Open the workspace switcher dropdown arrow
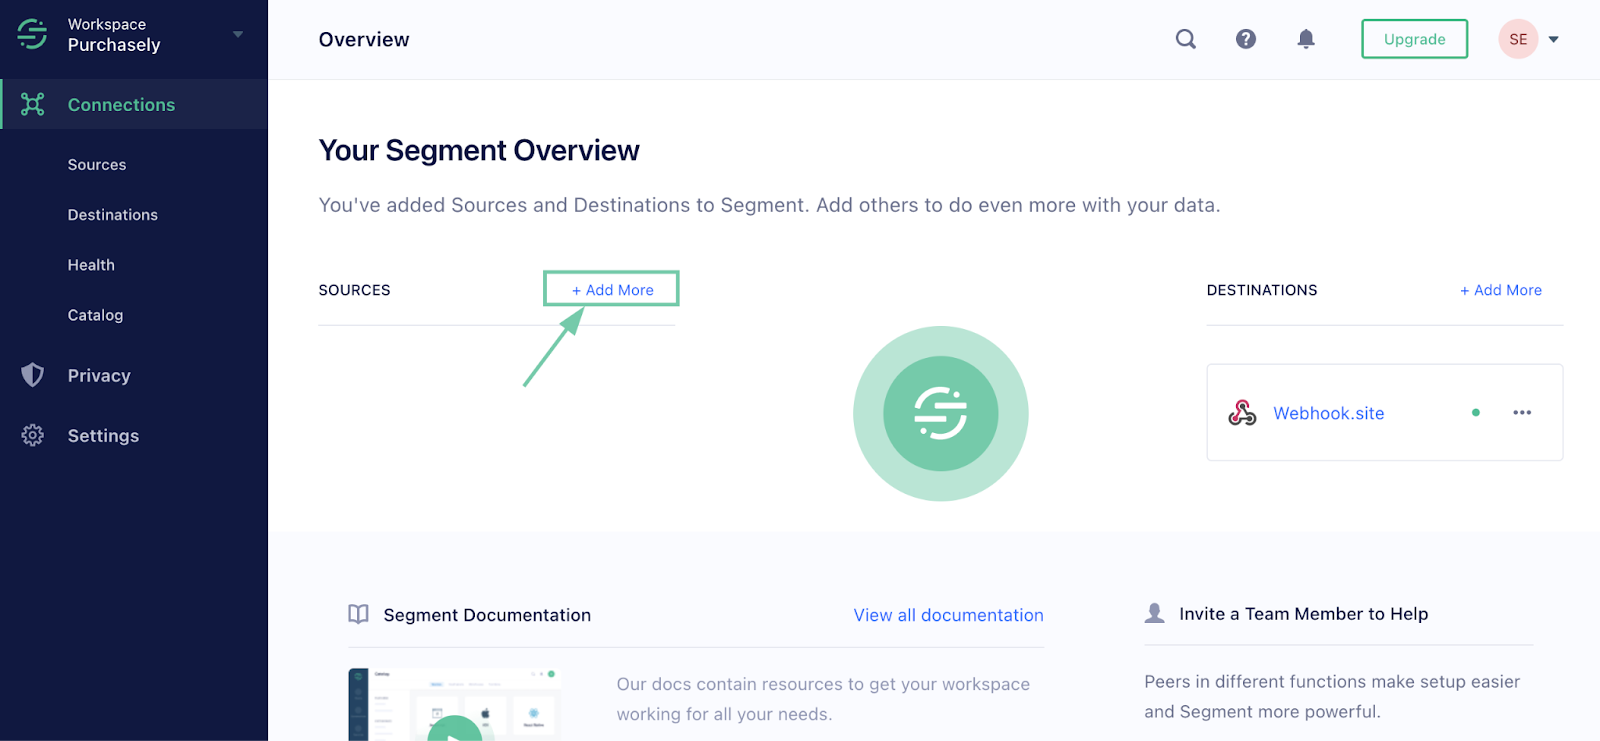The image size is (1600, 741). pos(238,34)
